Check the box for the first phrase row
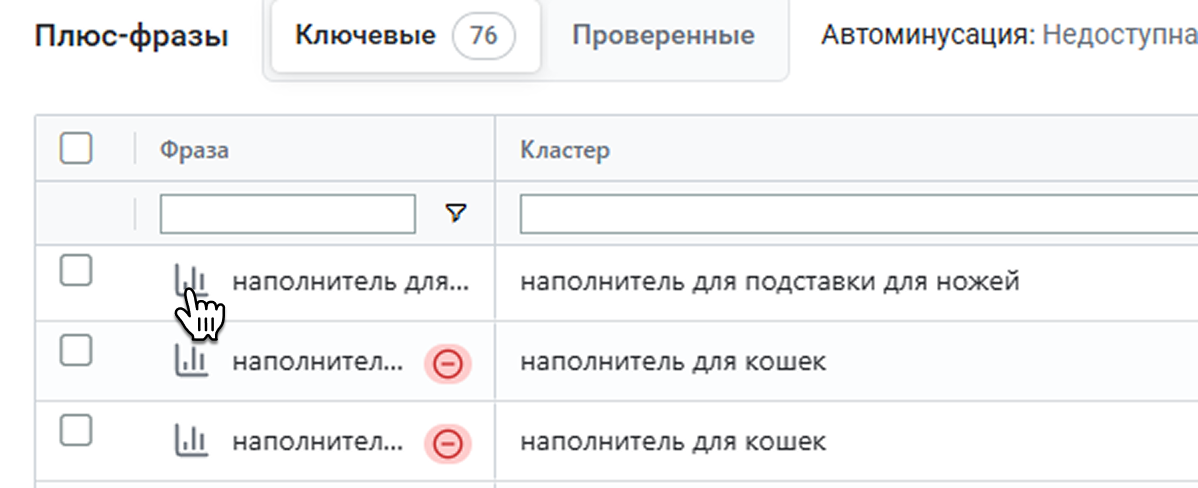Screen dimensions: 1198x488 (76, 270)
